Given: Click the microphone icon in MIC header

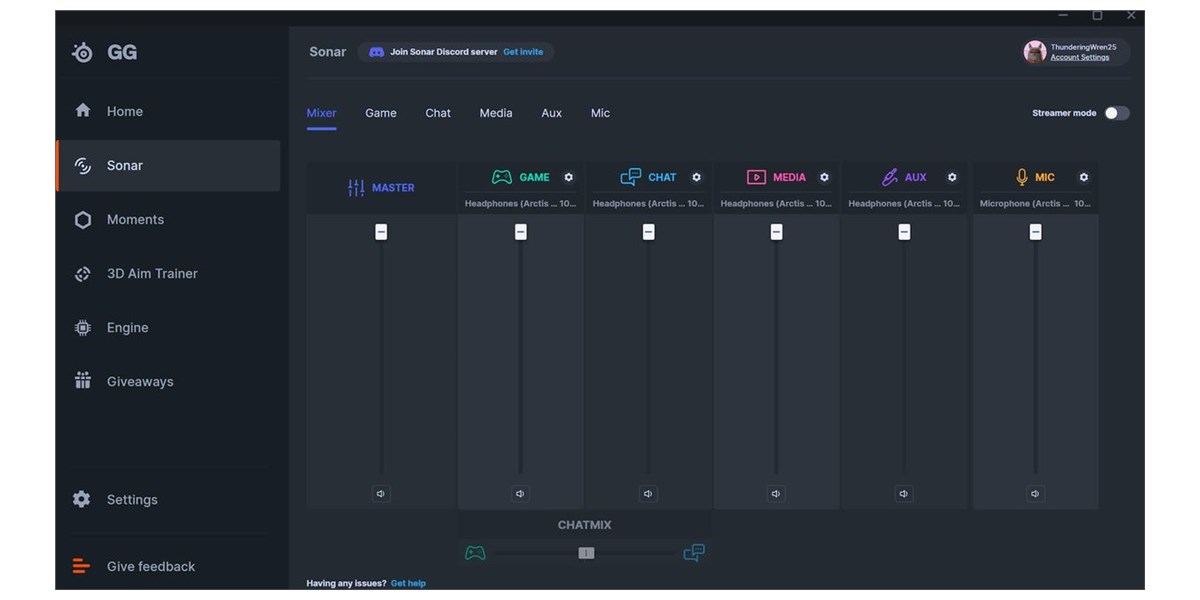Looking at the screenshot, I should [x=1022, y=177].
